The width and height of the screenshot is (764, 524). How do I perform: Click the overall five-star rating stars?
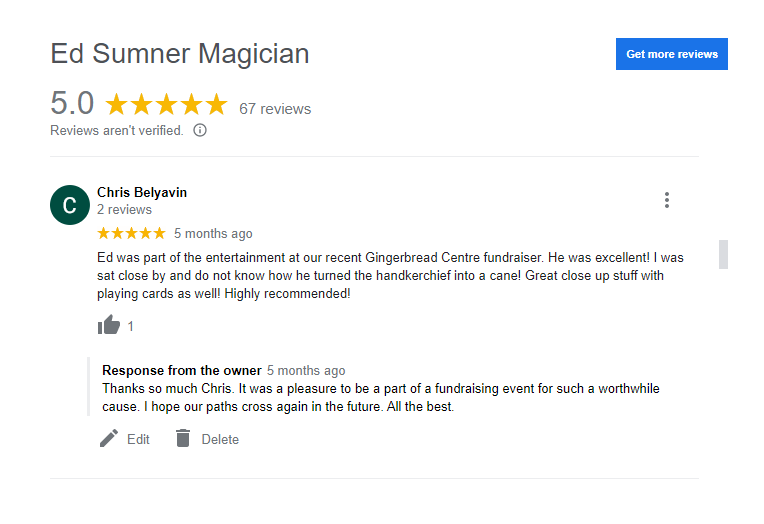[166, 104]
